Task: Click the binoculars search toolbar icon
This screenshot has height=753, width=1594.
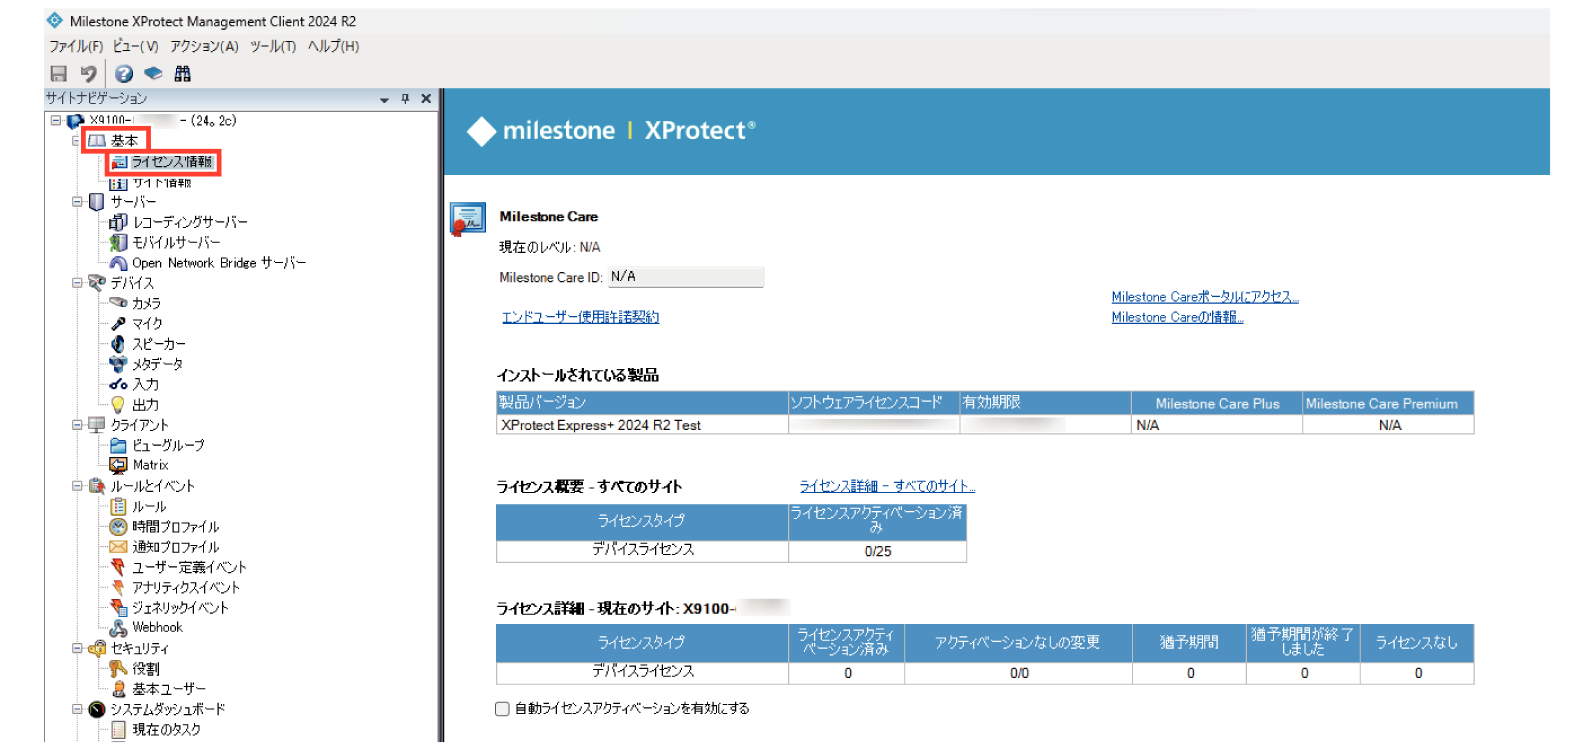Action: [182, 73]
